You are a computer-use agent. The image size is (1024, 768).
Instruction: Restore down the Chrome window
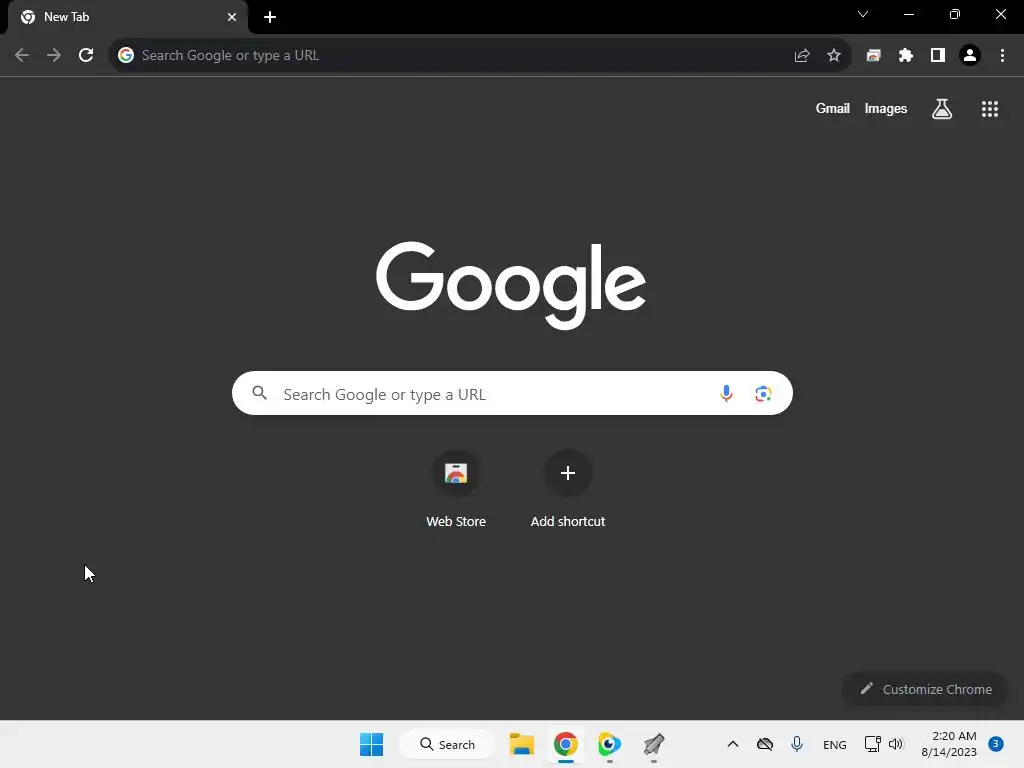click(x=955, y=14)
